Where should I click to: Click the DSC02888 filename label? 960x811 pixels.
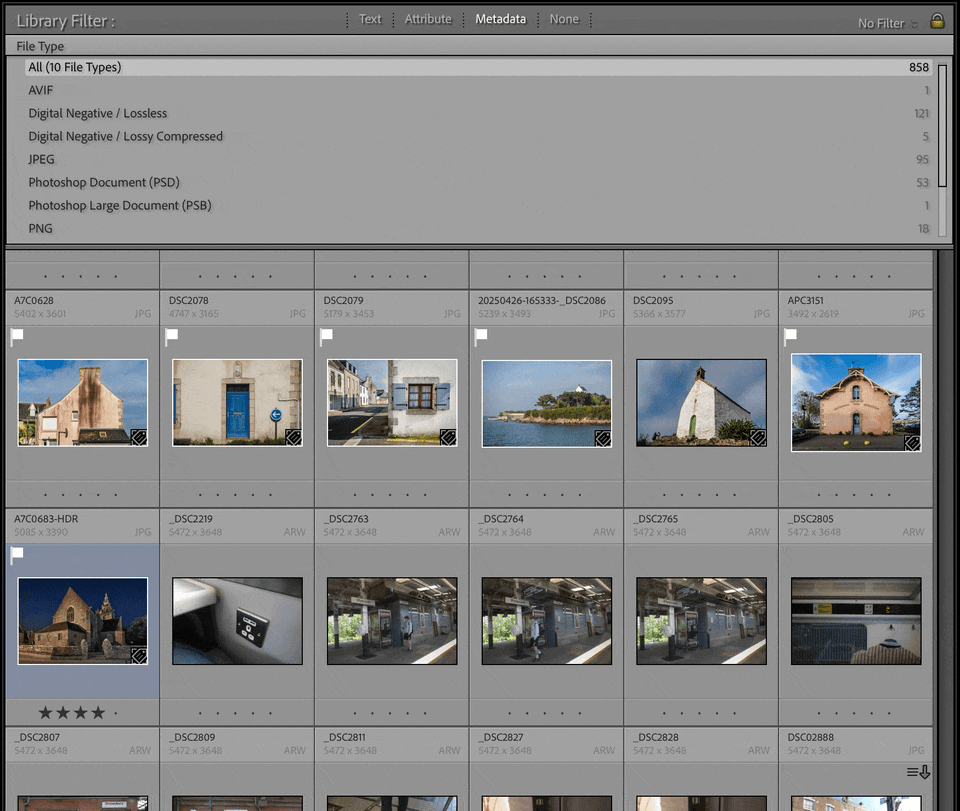click(811, 737)
